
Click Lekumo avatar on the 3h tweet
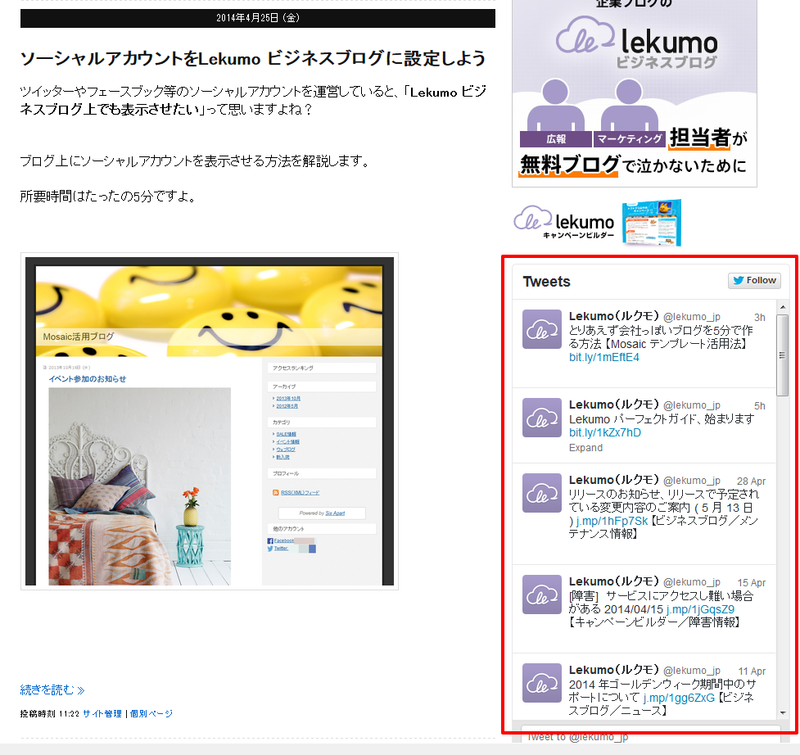[542, 330]
